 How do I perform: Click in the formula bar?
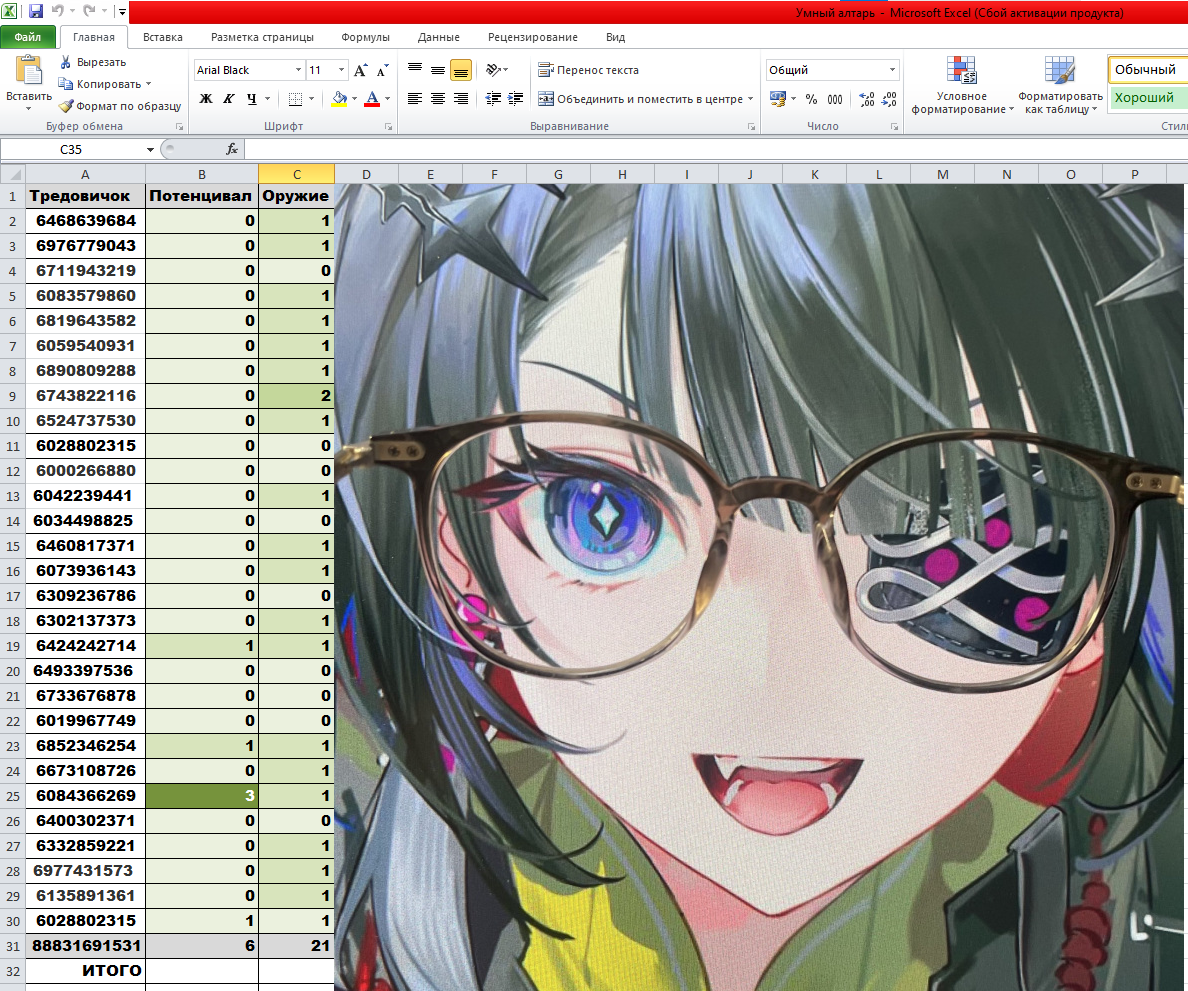click(x=716, y=149)
